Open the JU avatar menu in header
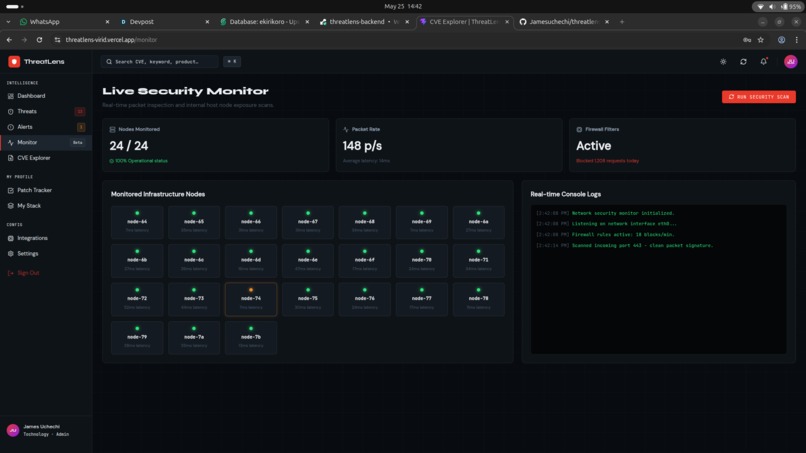Viewport: 806px width, 453px height. click(791, 62)
